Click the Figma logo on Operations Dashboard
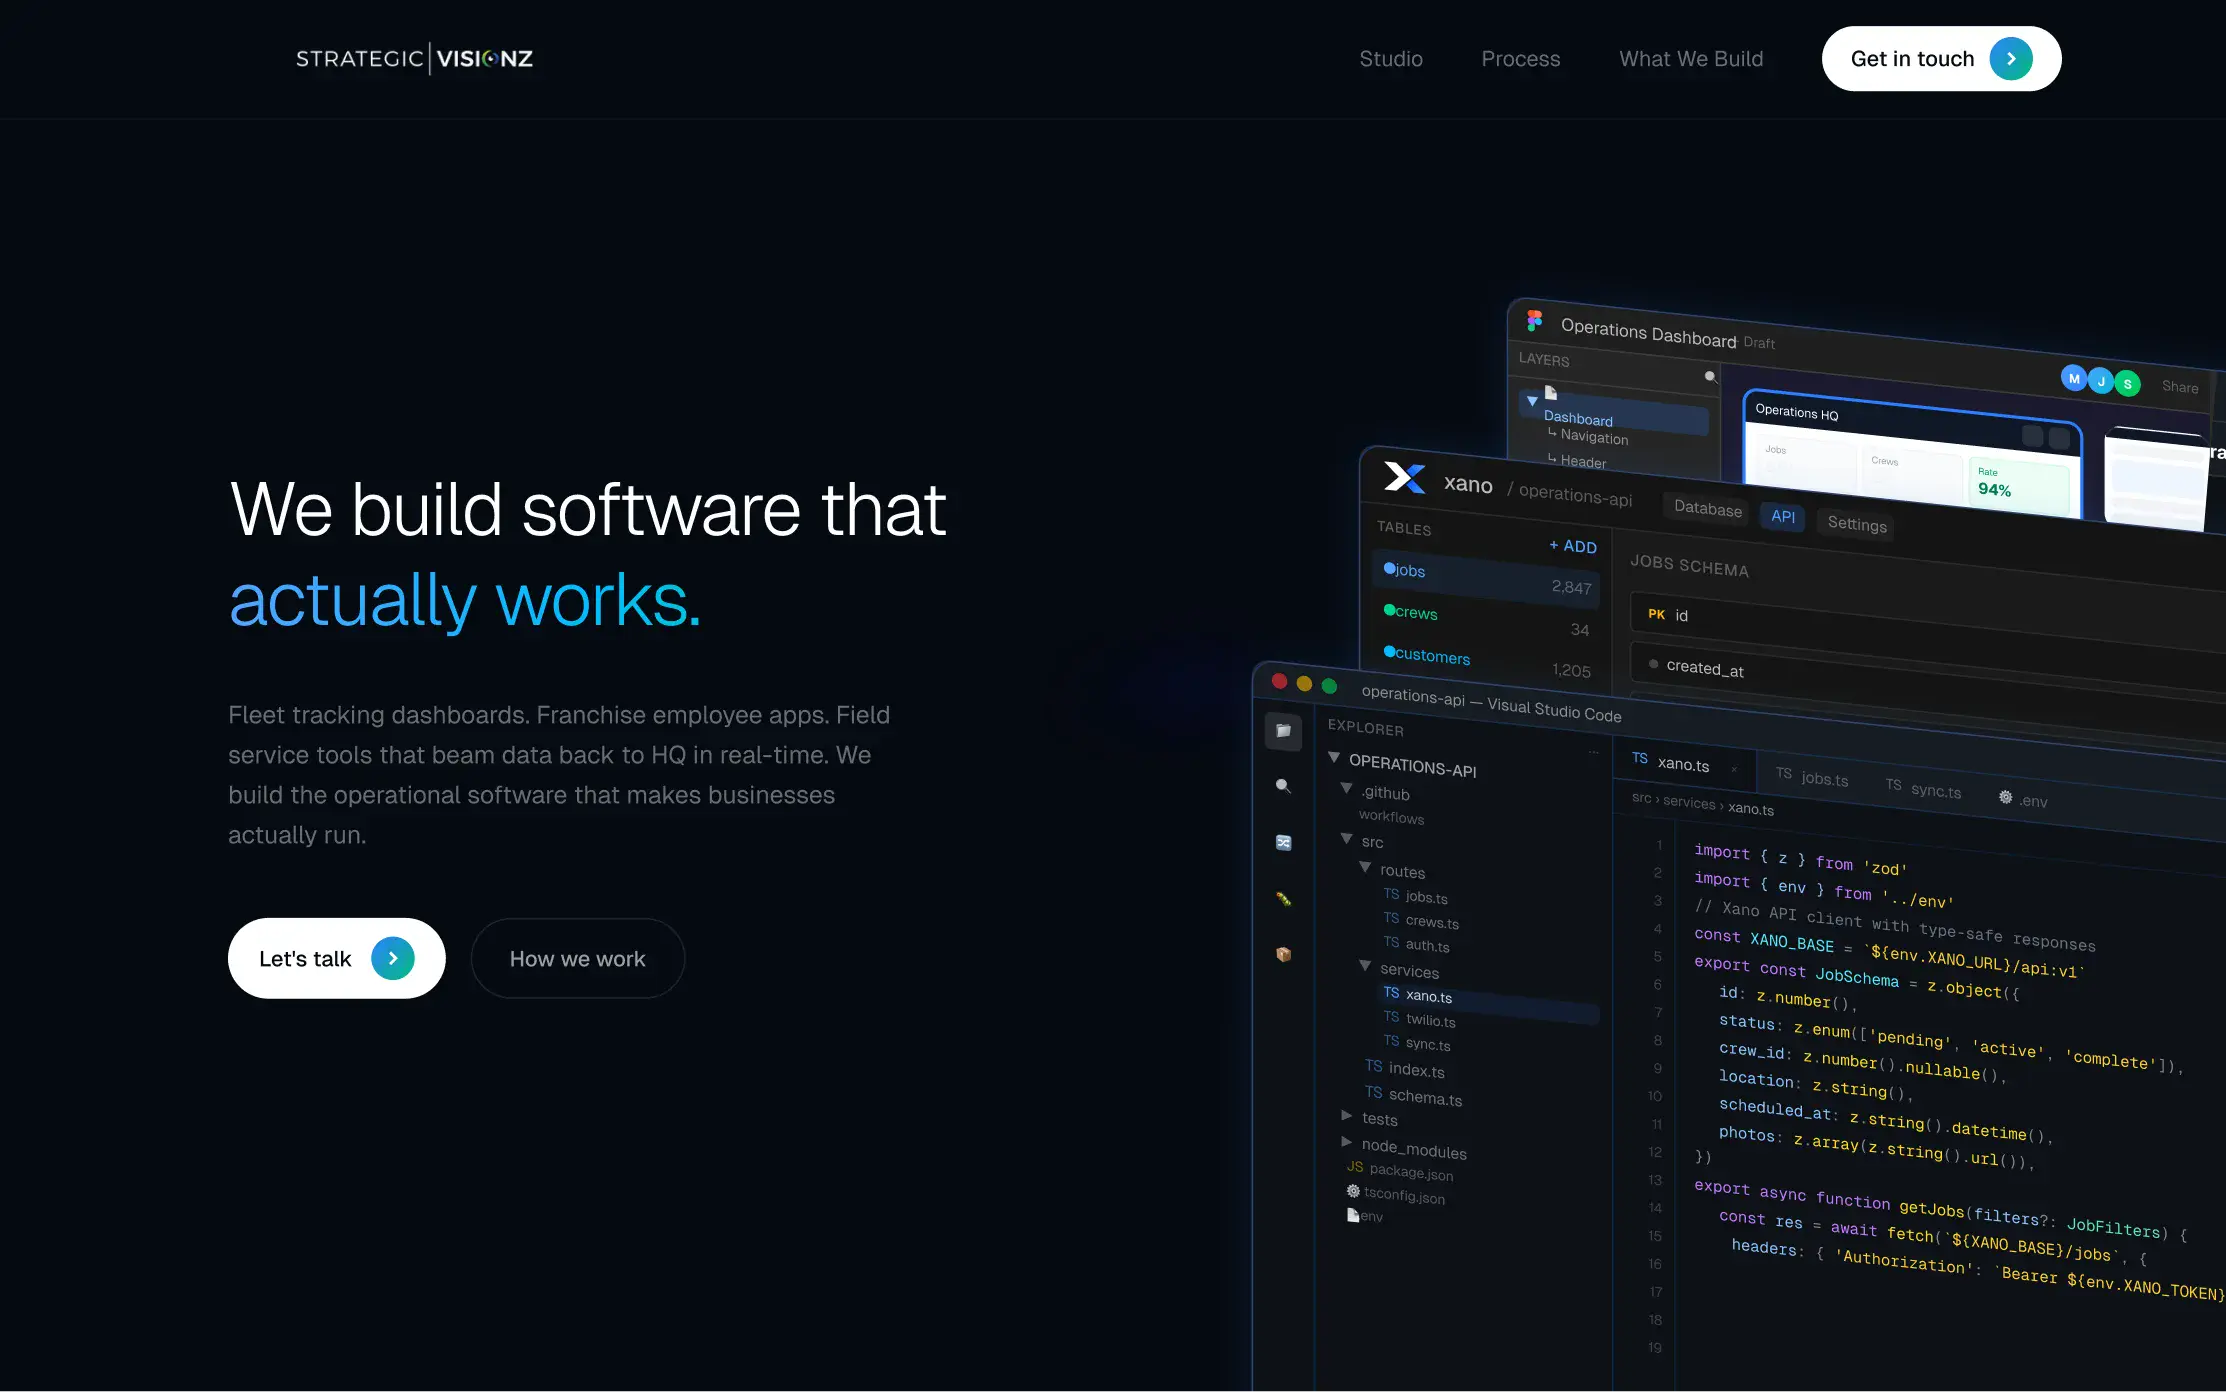The width and height of the screenshot is (2226, 1392). coord(1534,321)
